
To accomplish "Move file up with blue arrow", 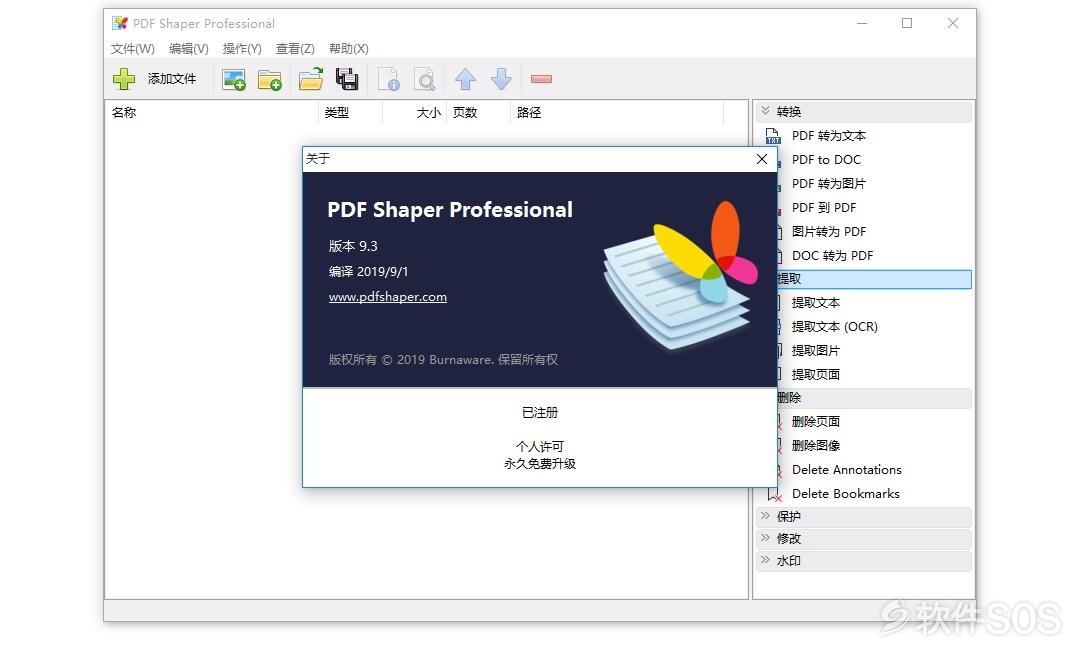I will click(x=465, y=79).
